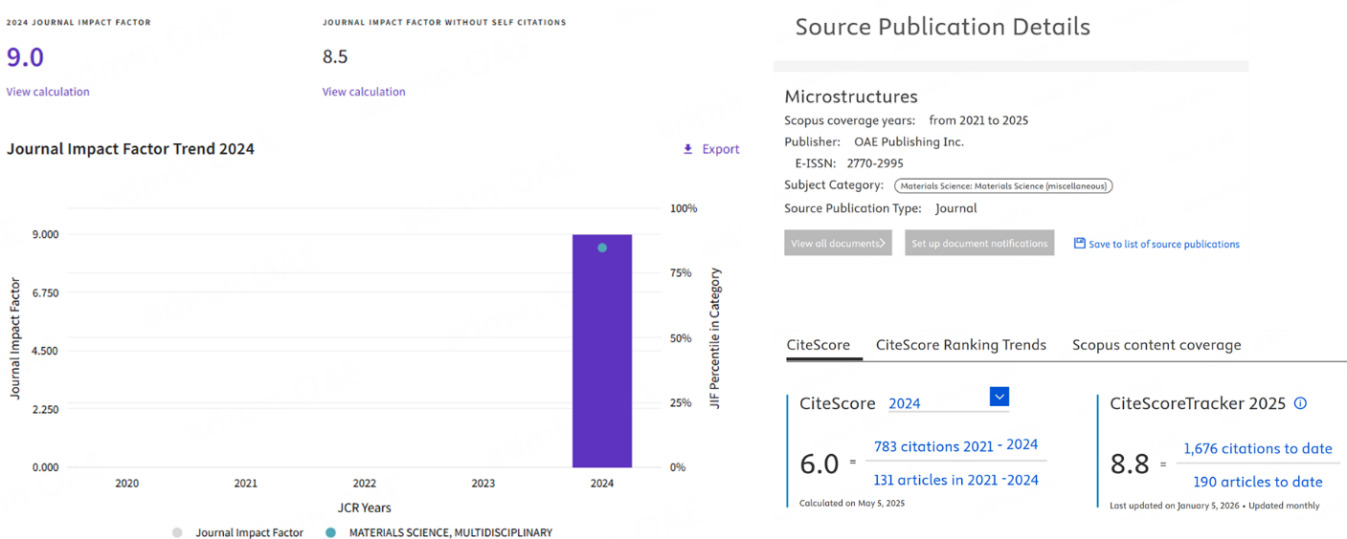This screenshot has width=1347, height=539.
Task: Click the save to list bookmark icon
Action: pos(1079,243)
